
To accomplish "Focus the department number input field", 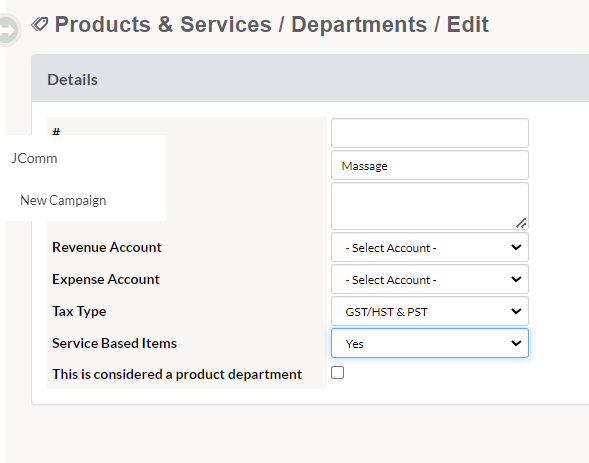I will 430,133.
